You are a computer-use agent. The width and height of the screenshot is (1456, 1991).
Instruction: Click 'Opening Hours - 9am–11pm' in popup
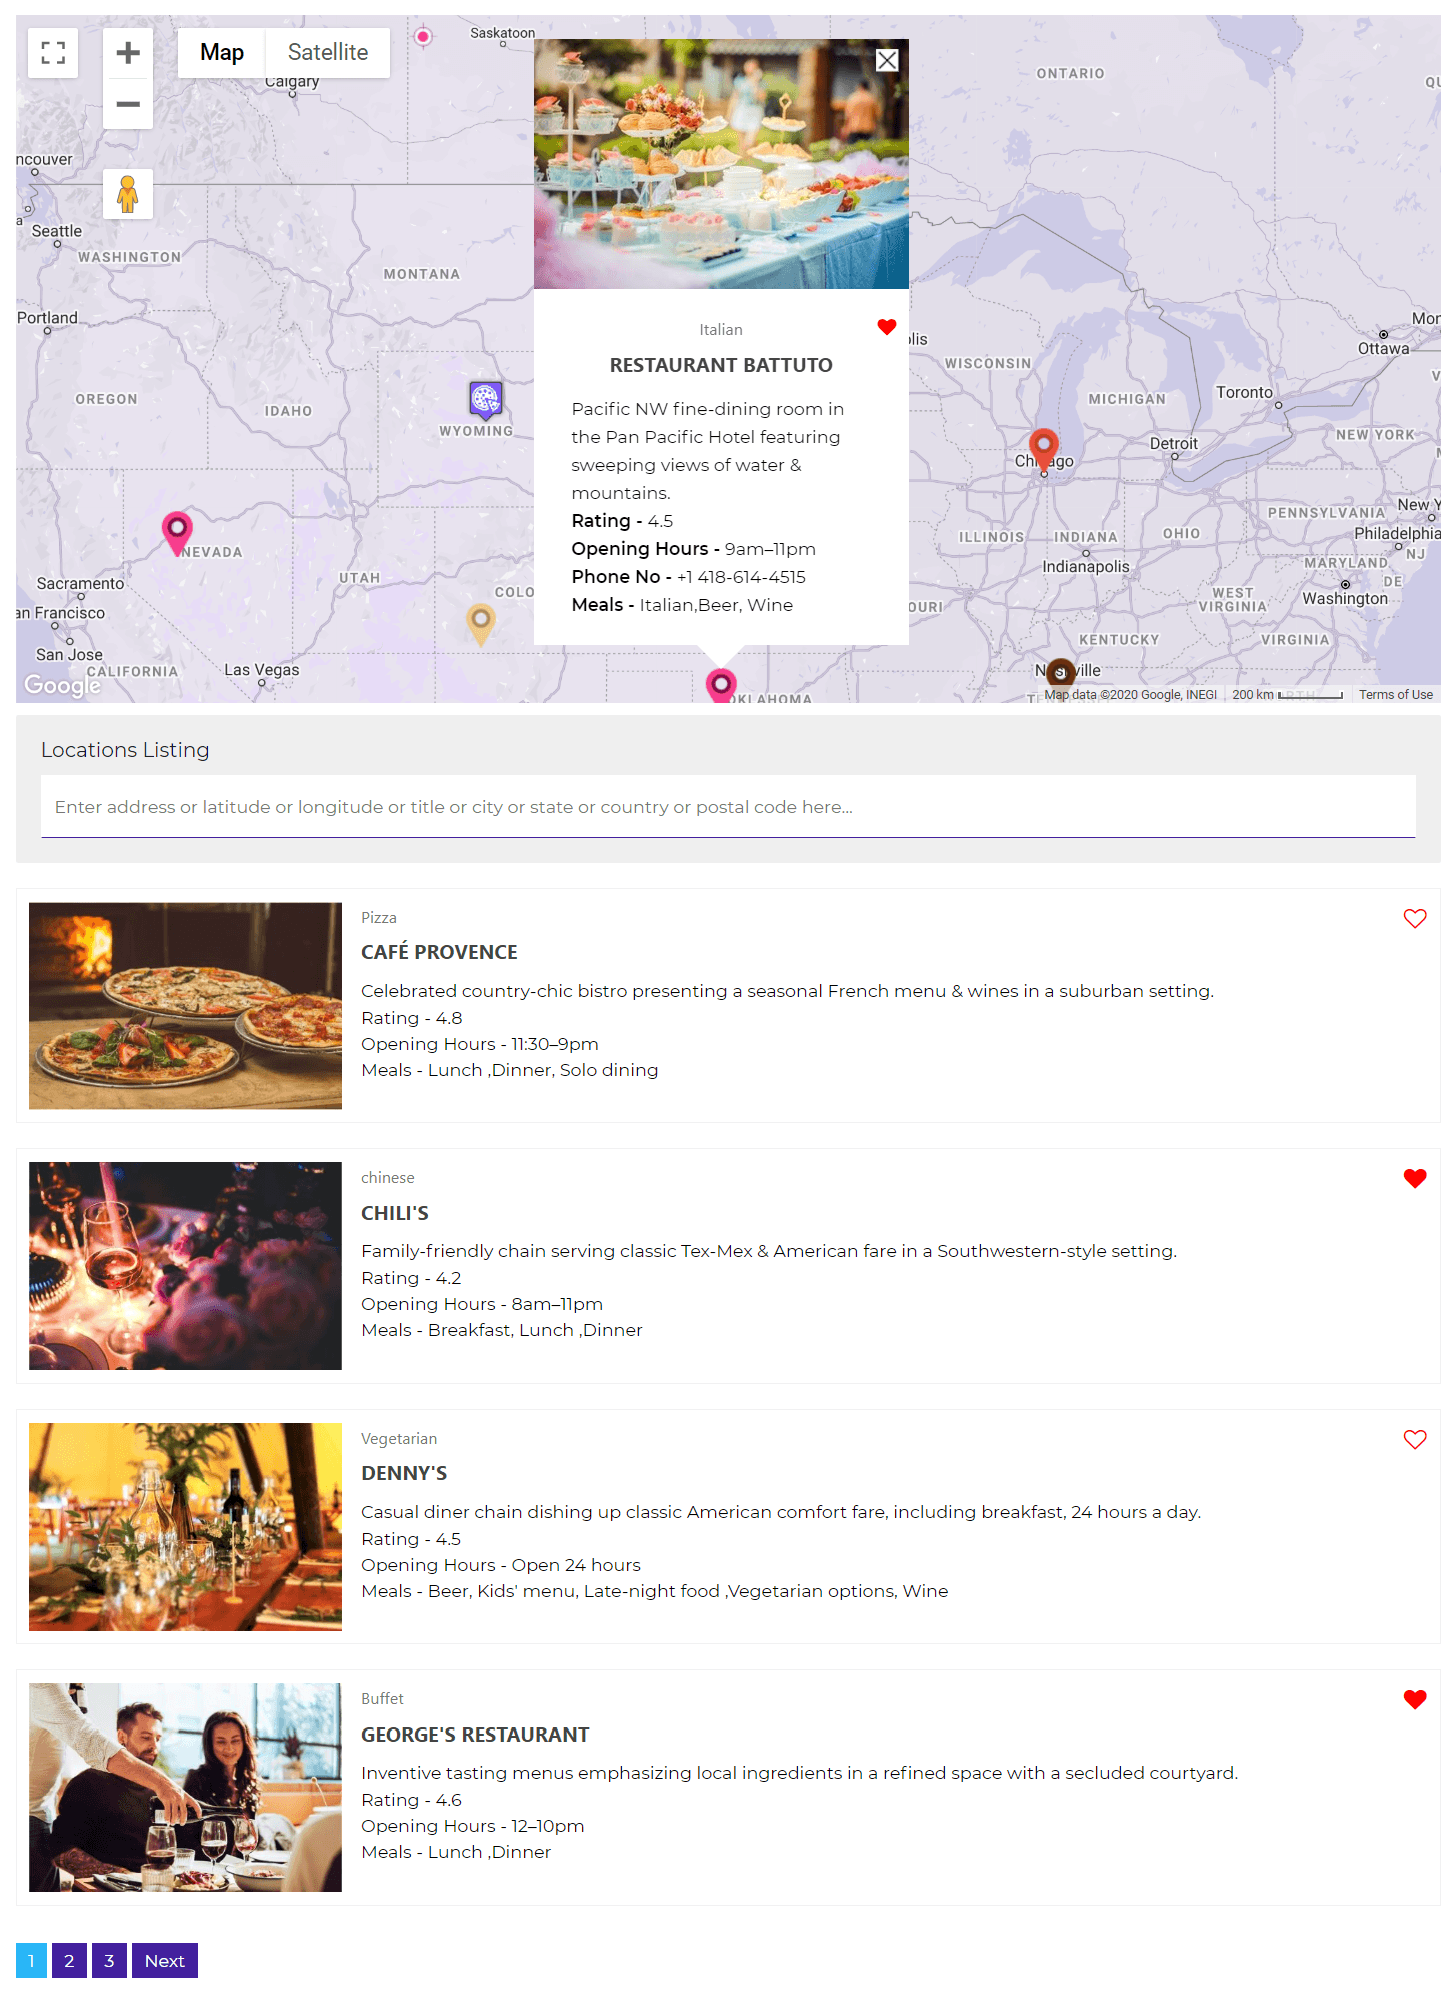(x=694, y=549)
